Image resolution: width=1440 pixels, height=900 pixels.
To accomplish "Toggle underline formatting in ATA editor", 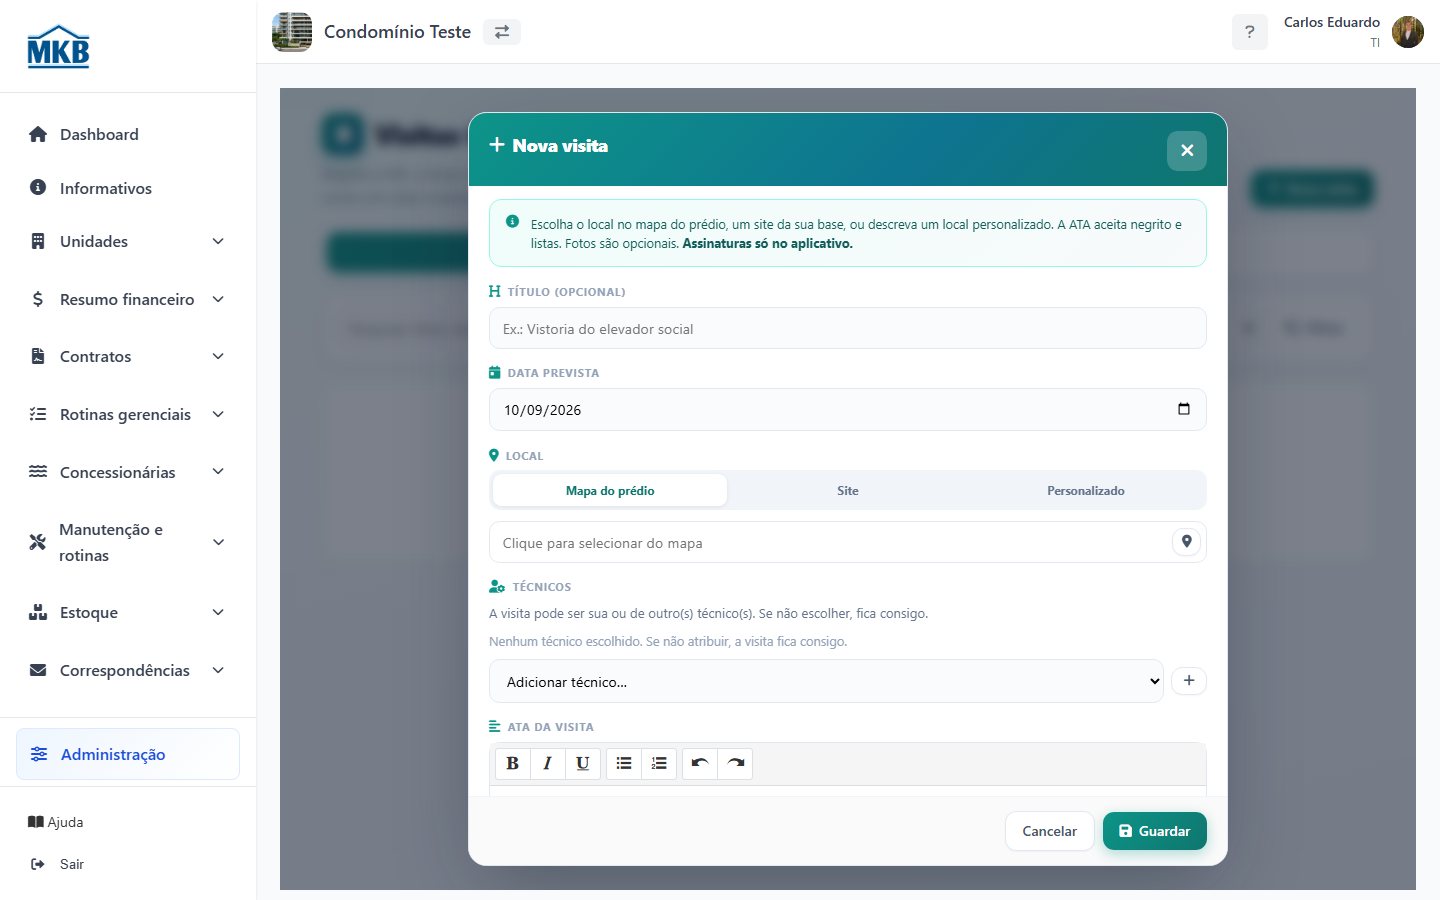I will [x=582, y=763].
